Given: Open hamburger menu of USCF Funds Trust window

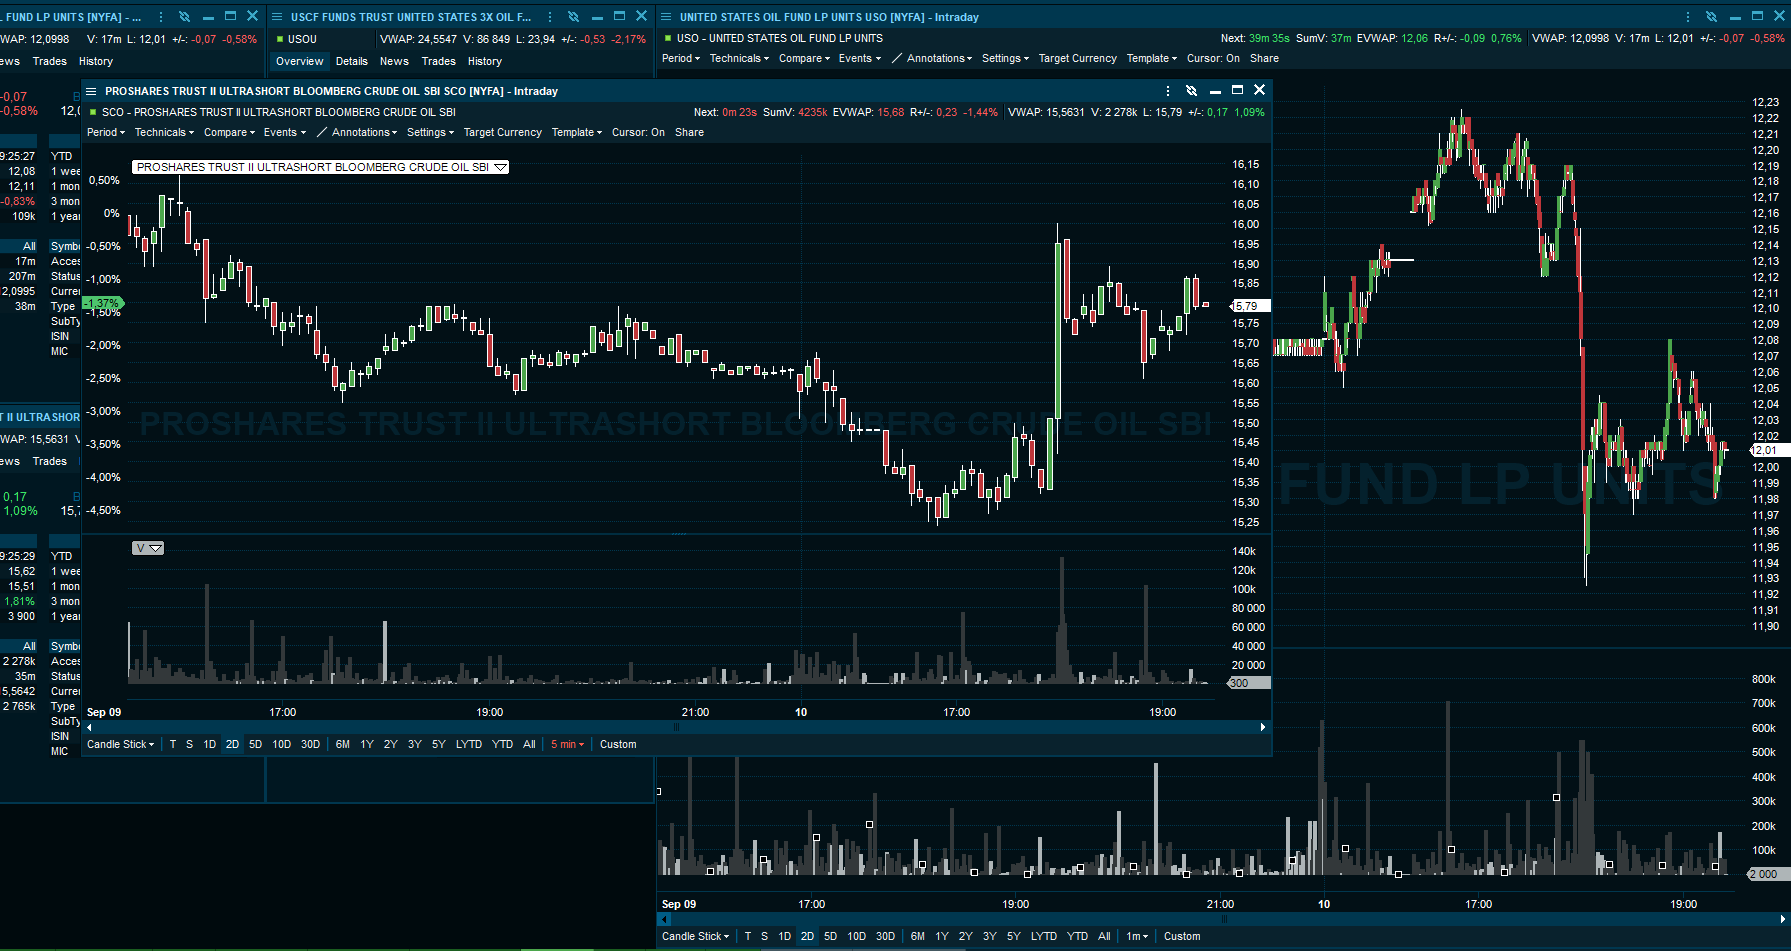Looking at the screenshot, I should [x=277, y=17].
